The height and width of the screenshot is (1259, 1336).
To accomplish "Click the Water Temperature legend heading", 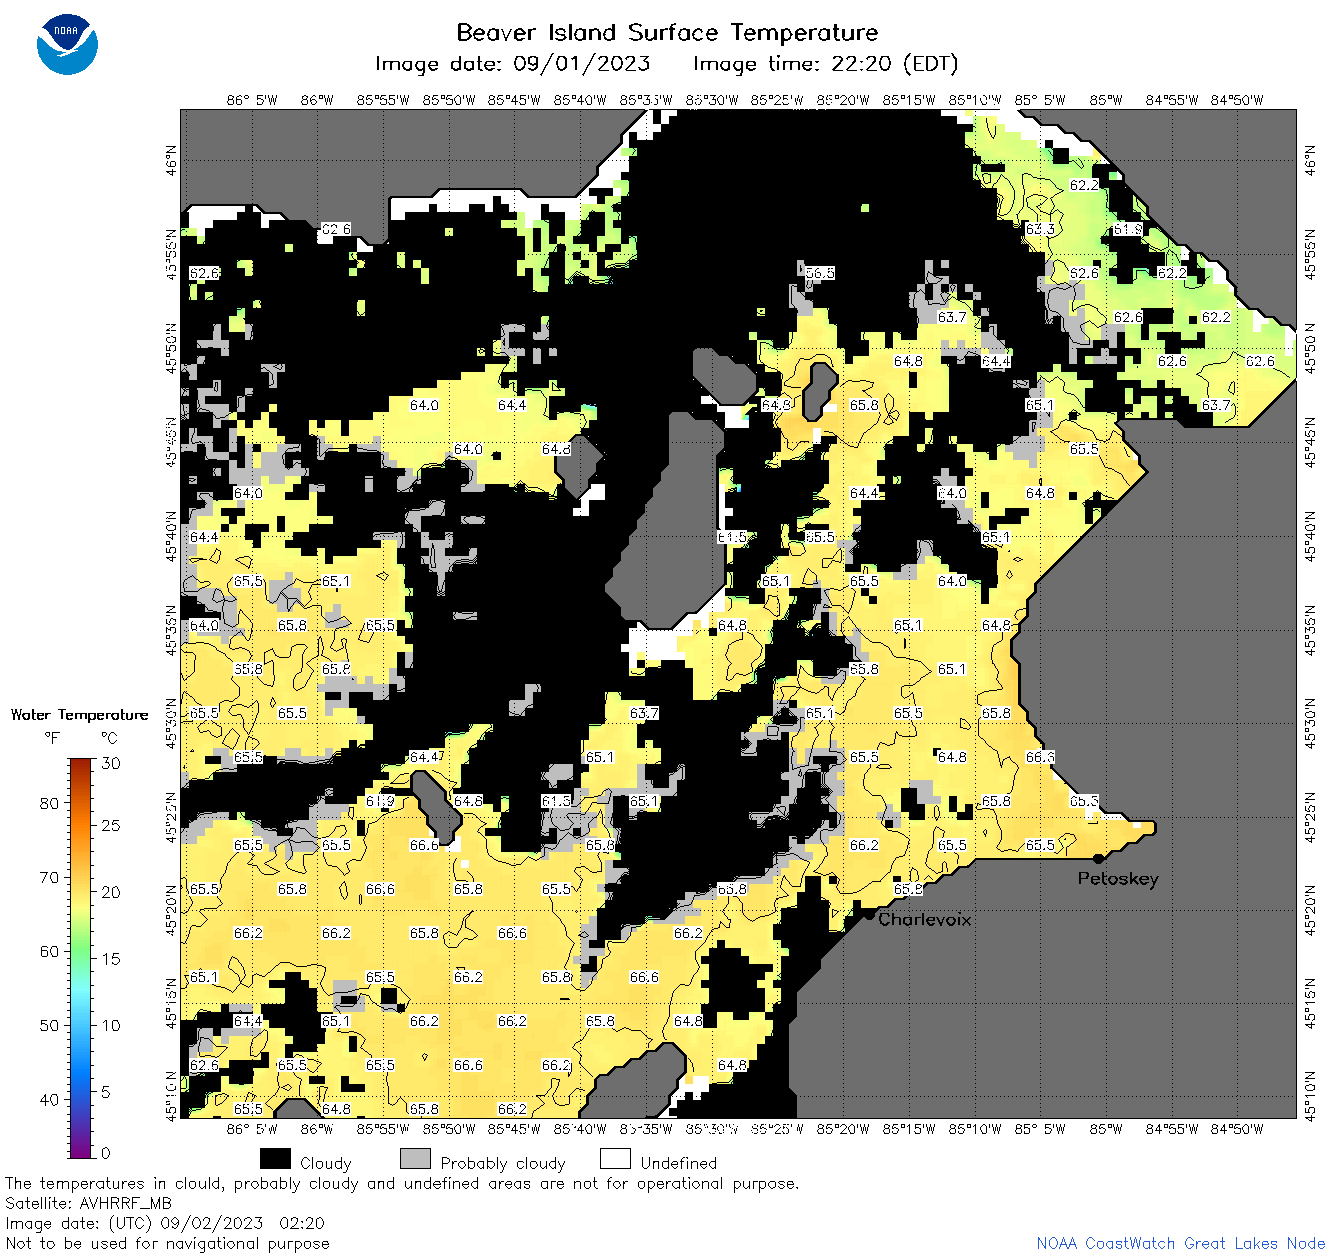I will pos(79,714).
